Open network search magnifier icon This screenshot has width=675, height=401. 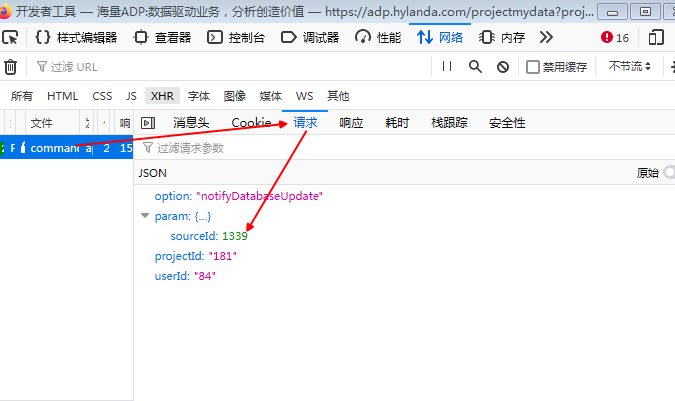pyautogui.click(x=475, y=67)
